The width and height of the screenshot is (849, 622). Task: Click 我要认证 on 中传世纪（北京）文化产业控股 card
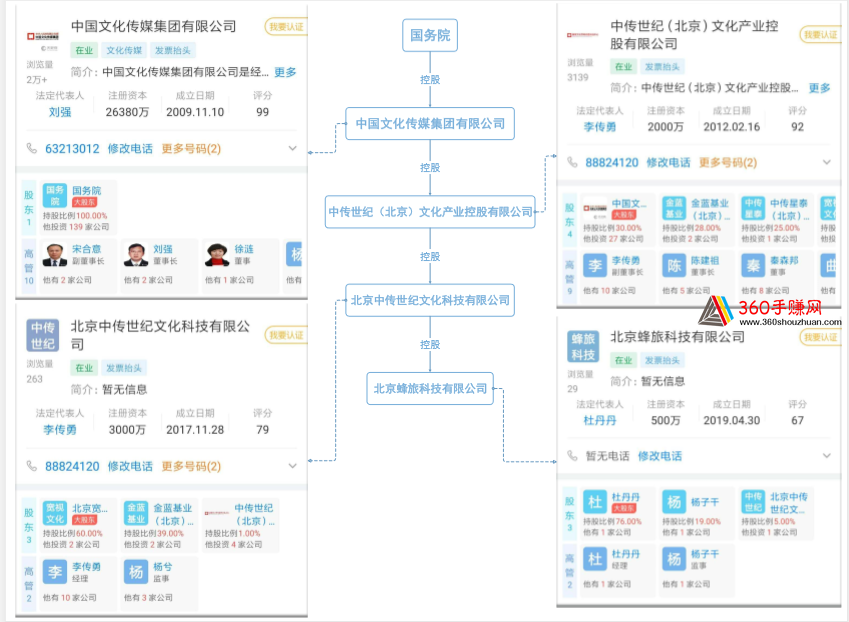point(821,35)
